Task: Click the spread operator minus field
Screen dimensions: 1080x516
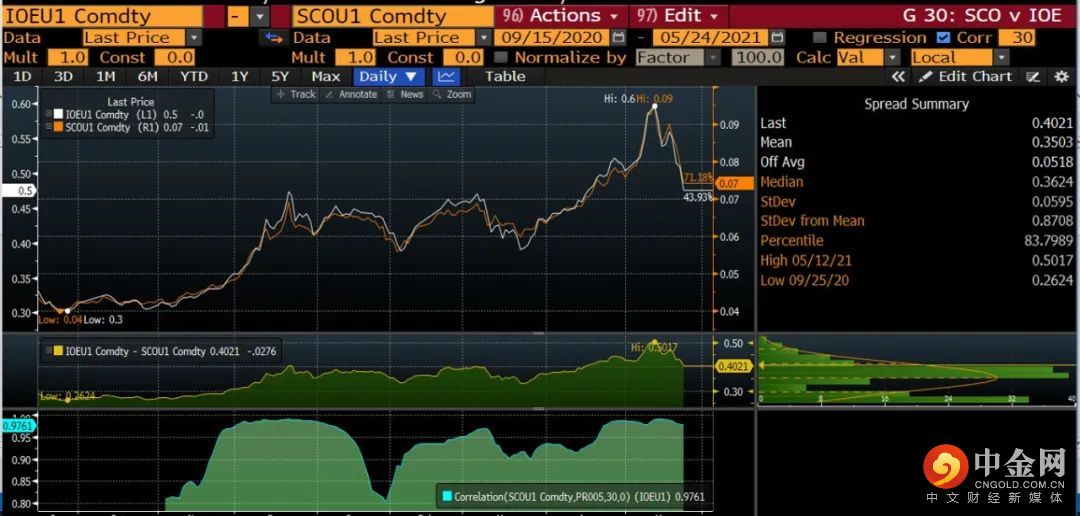Action: click(236, 16)
